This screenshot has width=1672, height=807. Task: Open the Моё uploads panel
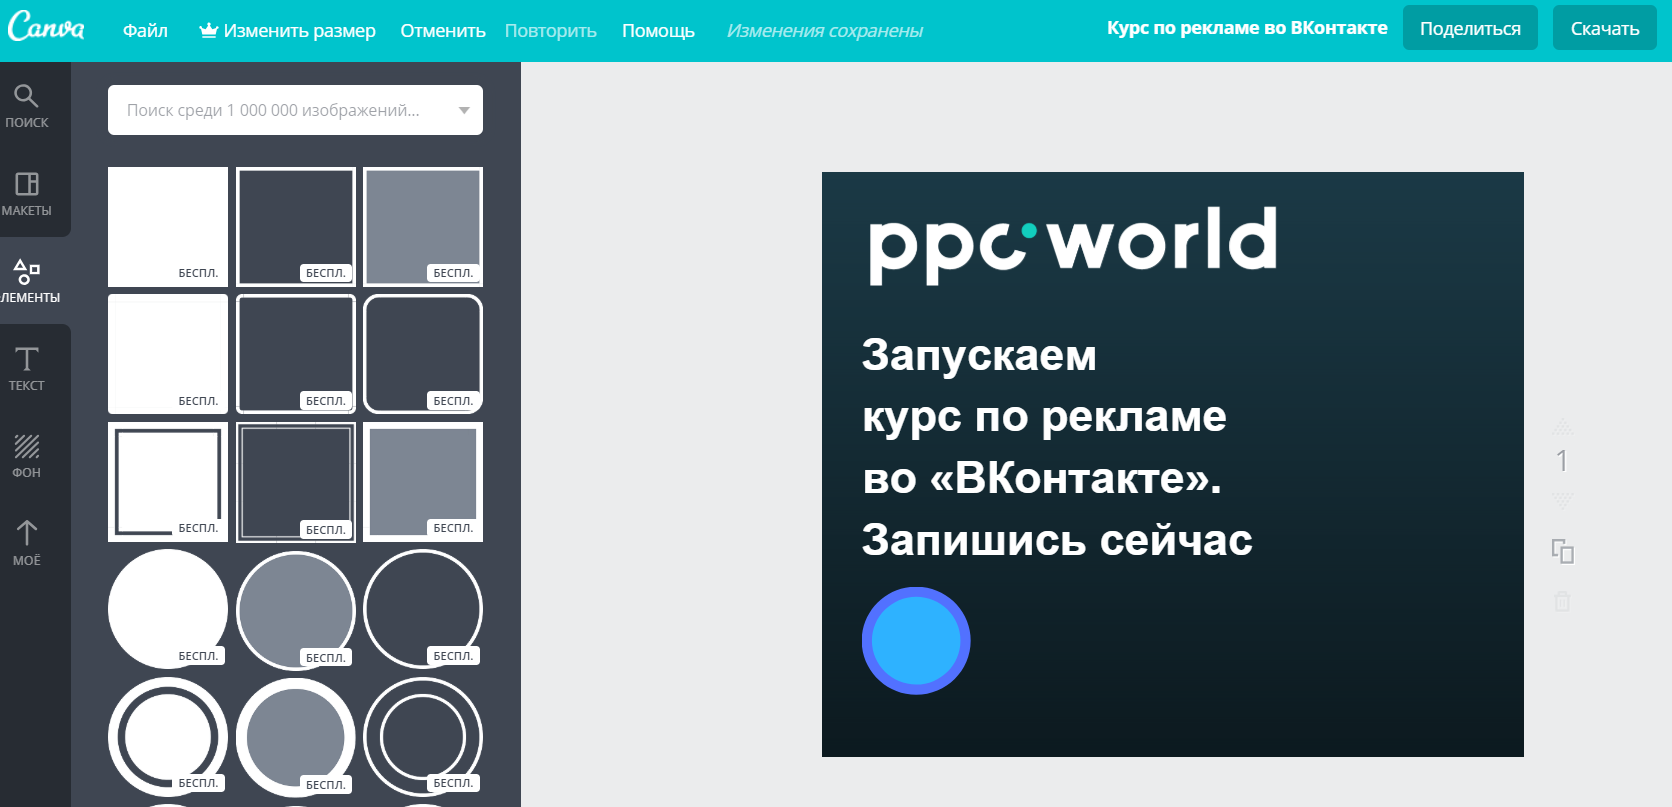pyautogui.click(x=27, y=543)
